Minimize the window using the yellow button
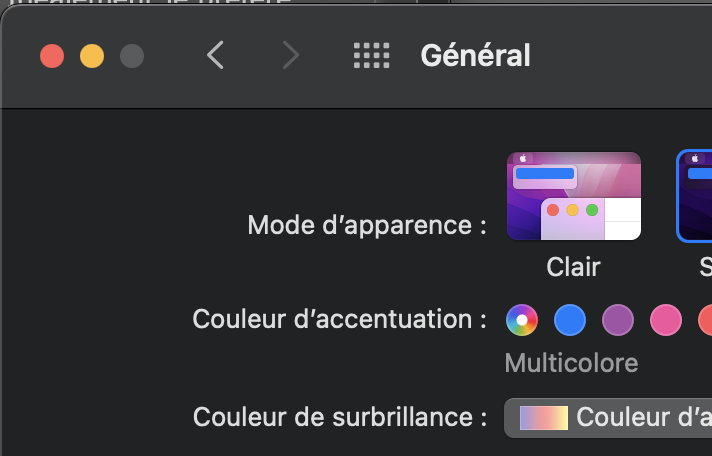Screen dimensions: 712x456 [92, 56]
